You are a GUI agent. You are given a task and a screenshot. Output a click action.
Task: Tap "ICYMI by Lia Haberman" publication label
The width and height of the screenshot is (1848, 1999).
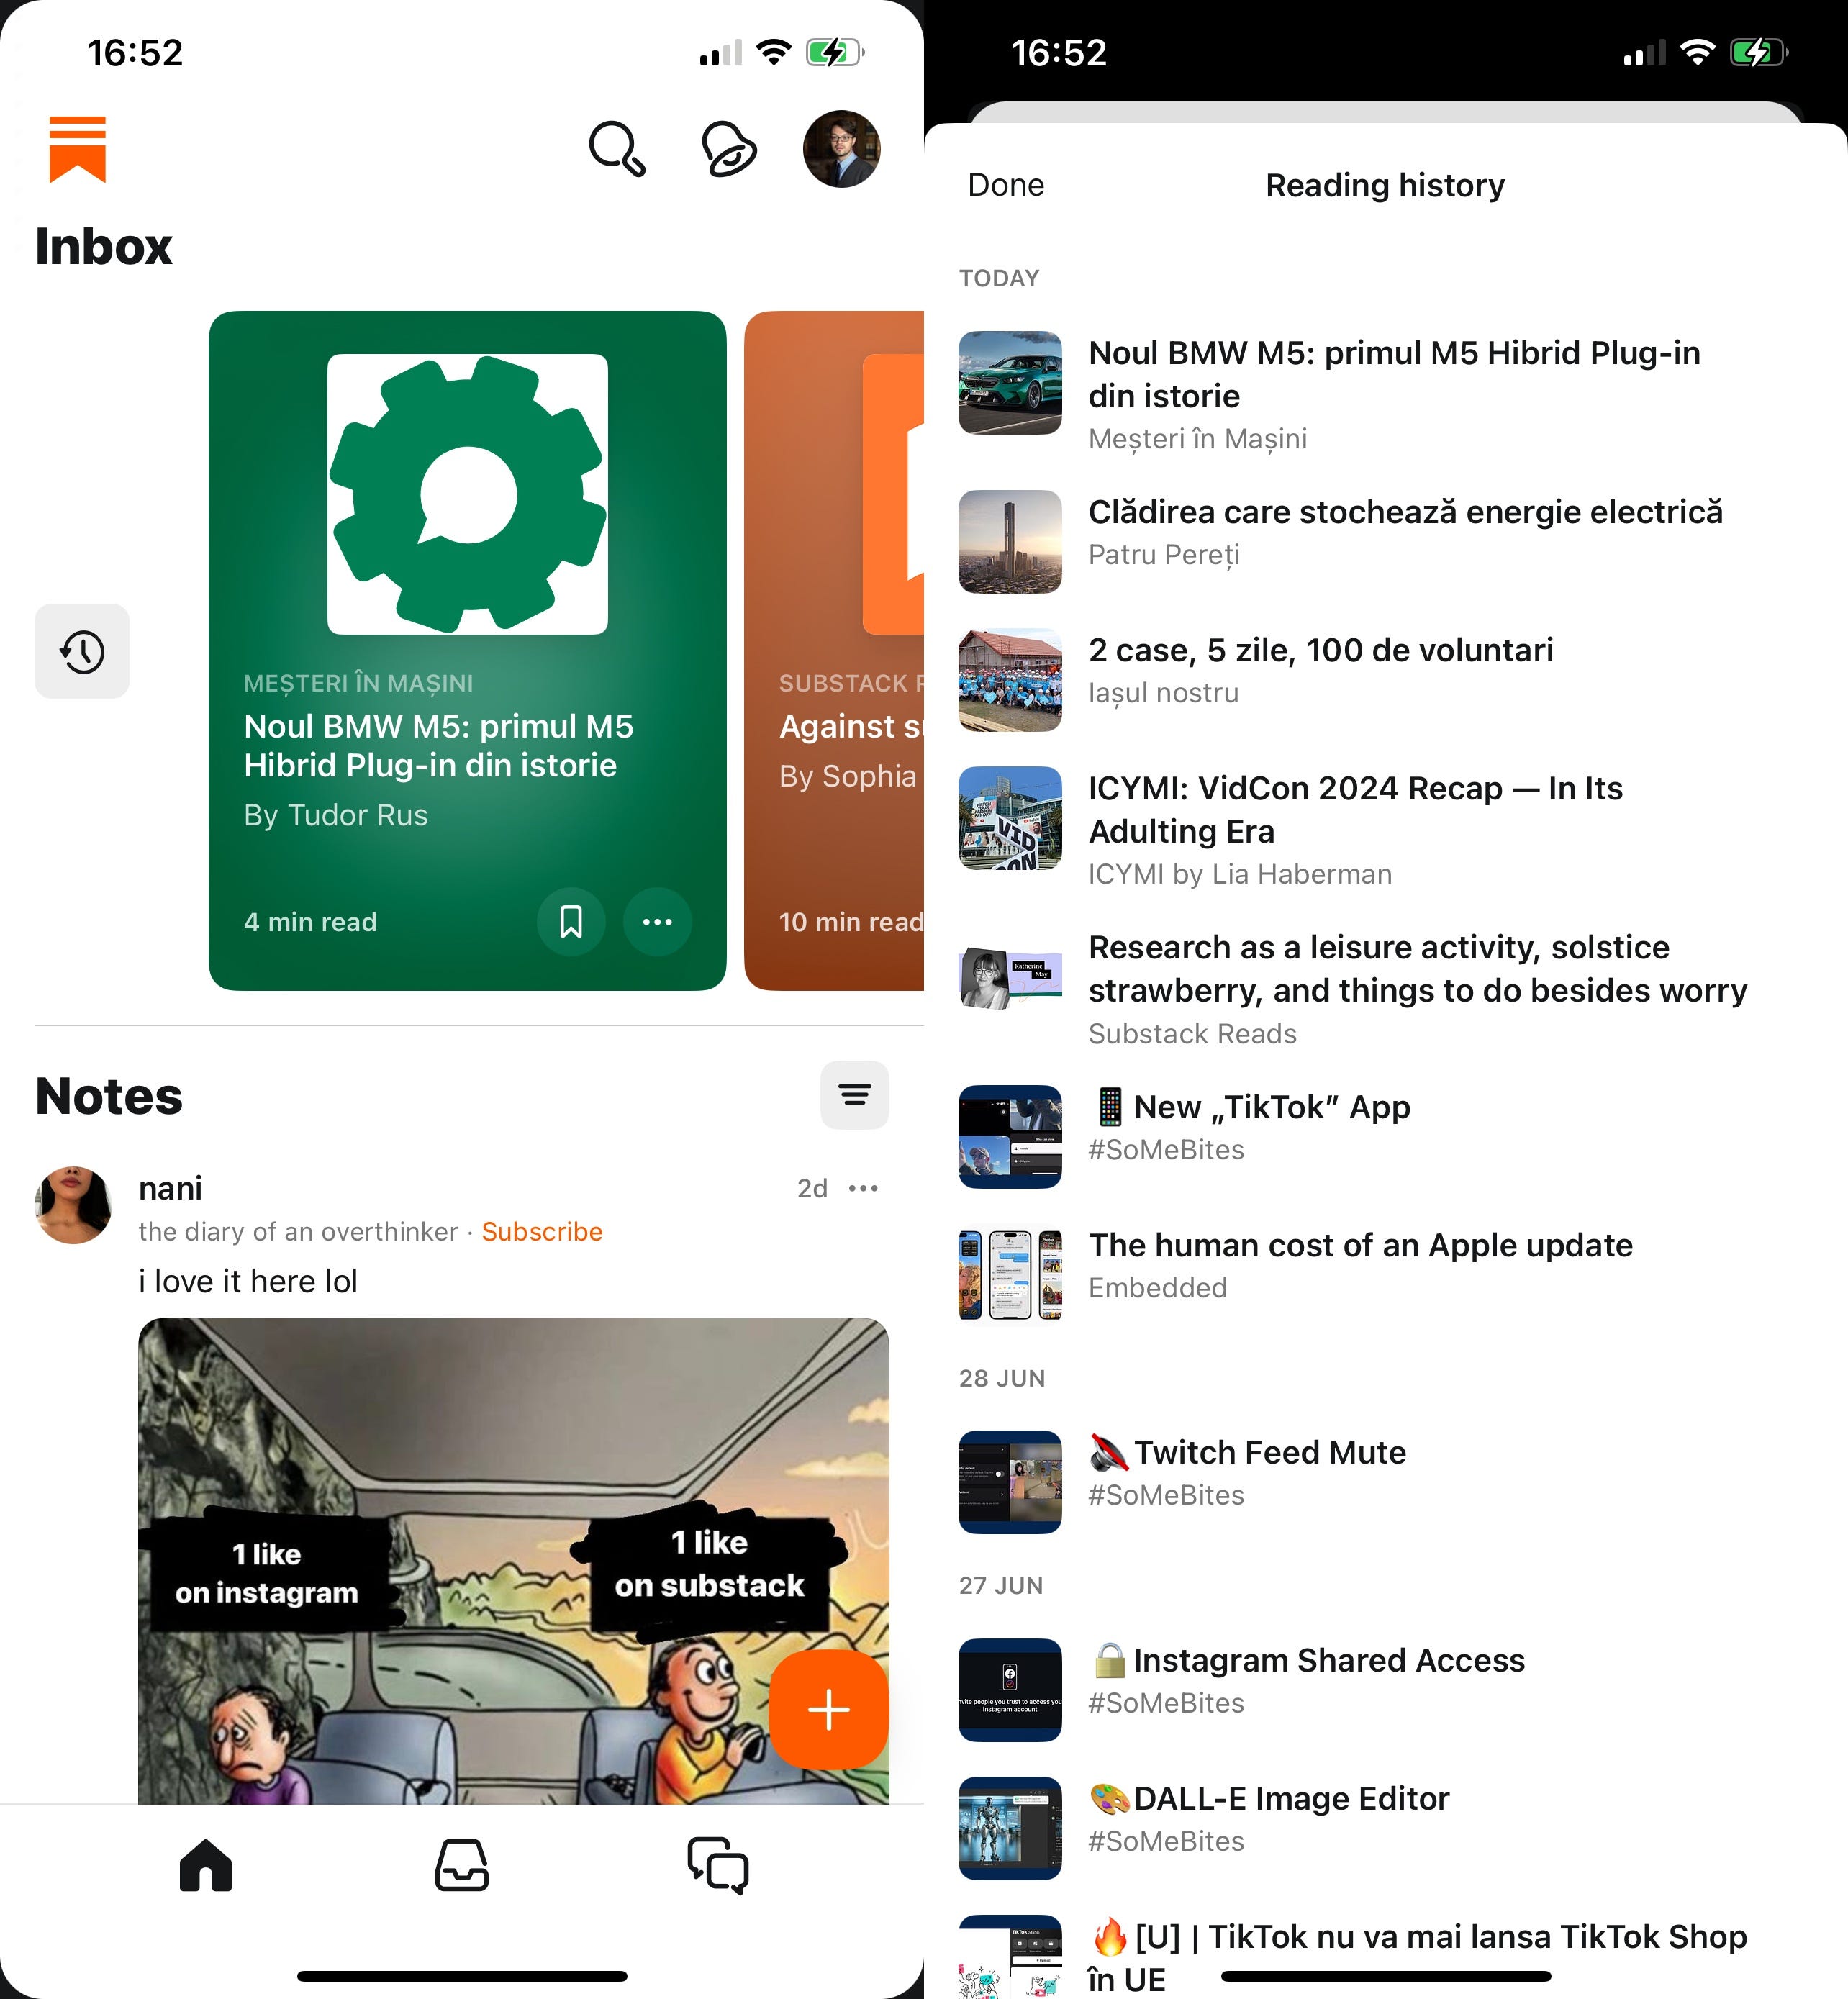pos(1240,874)
